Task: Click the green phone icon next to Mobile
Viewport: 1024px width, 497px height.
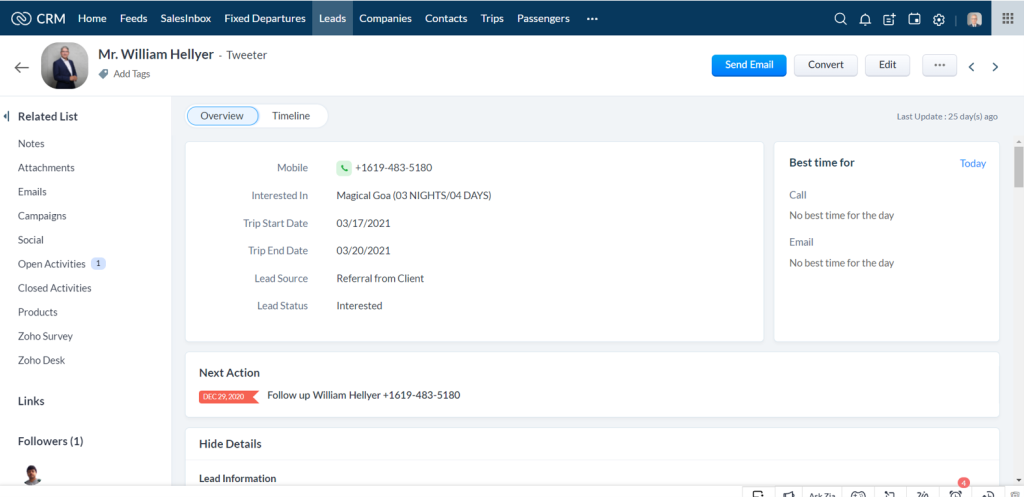Action: click(344, 168)
